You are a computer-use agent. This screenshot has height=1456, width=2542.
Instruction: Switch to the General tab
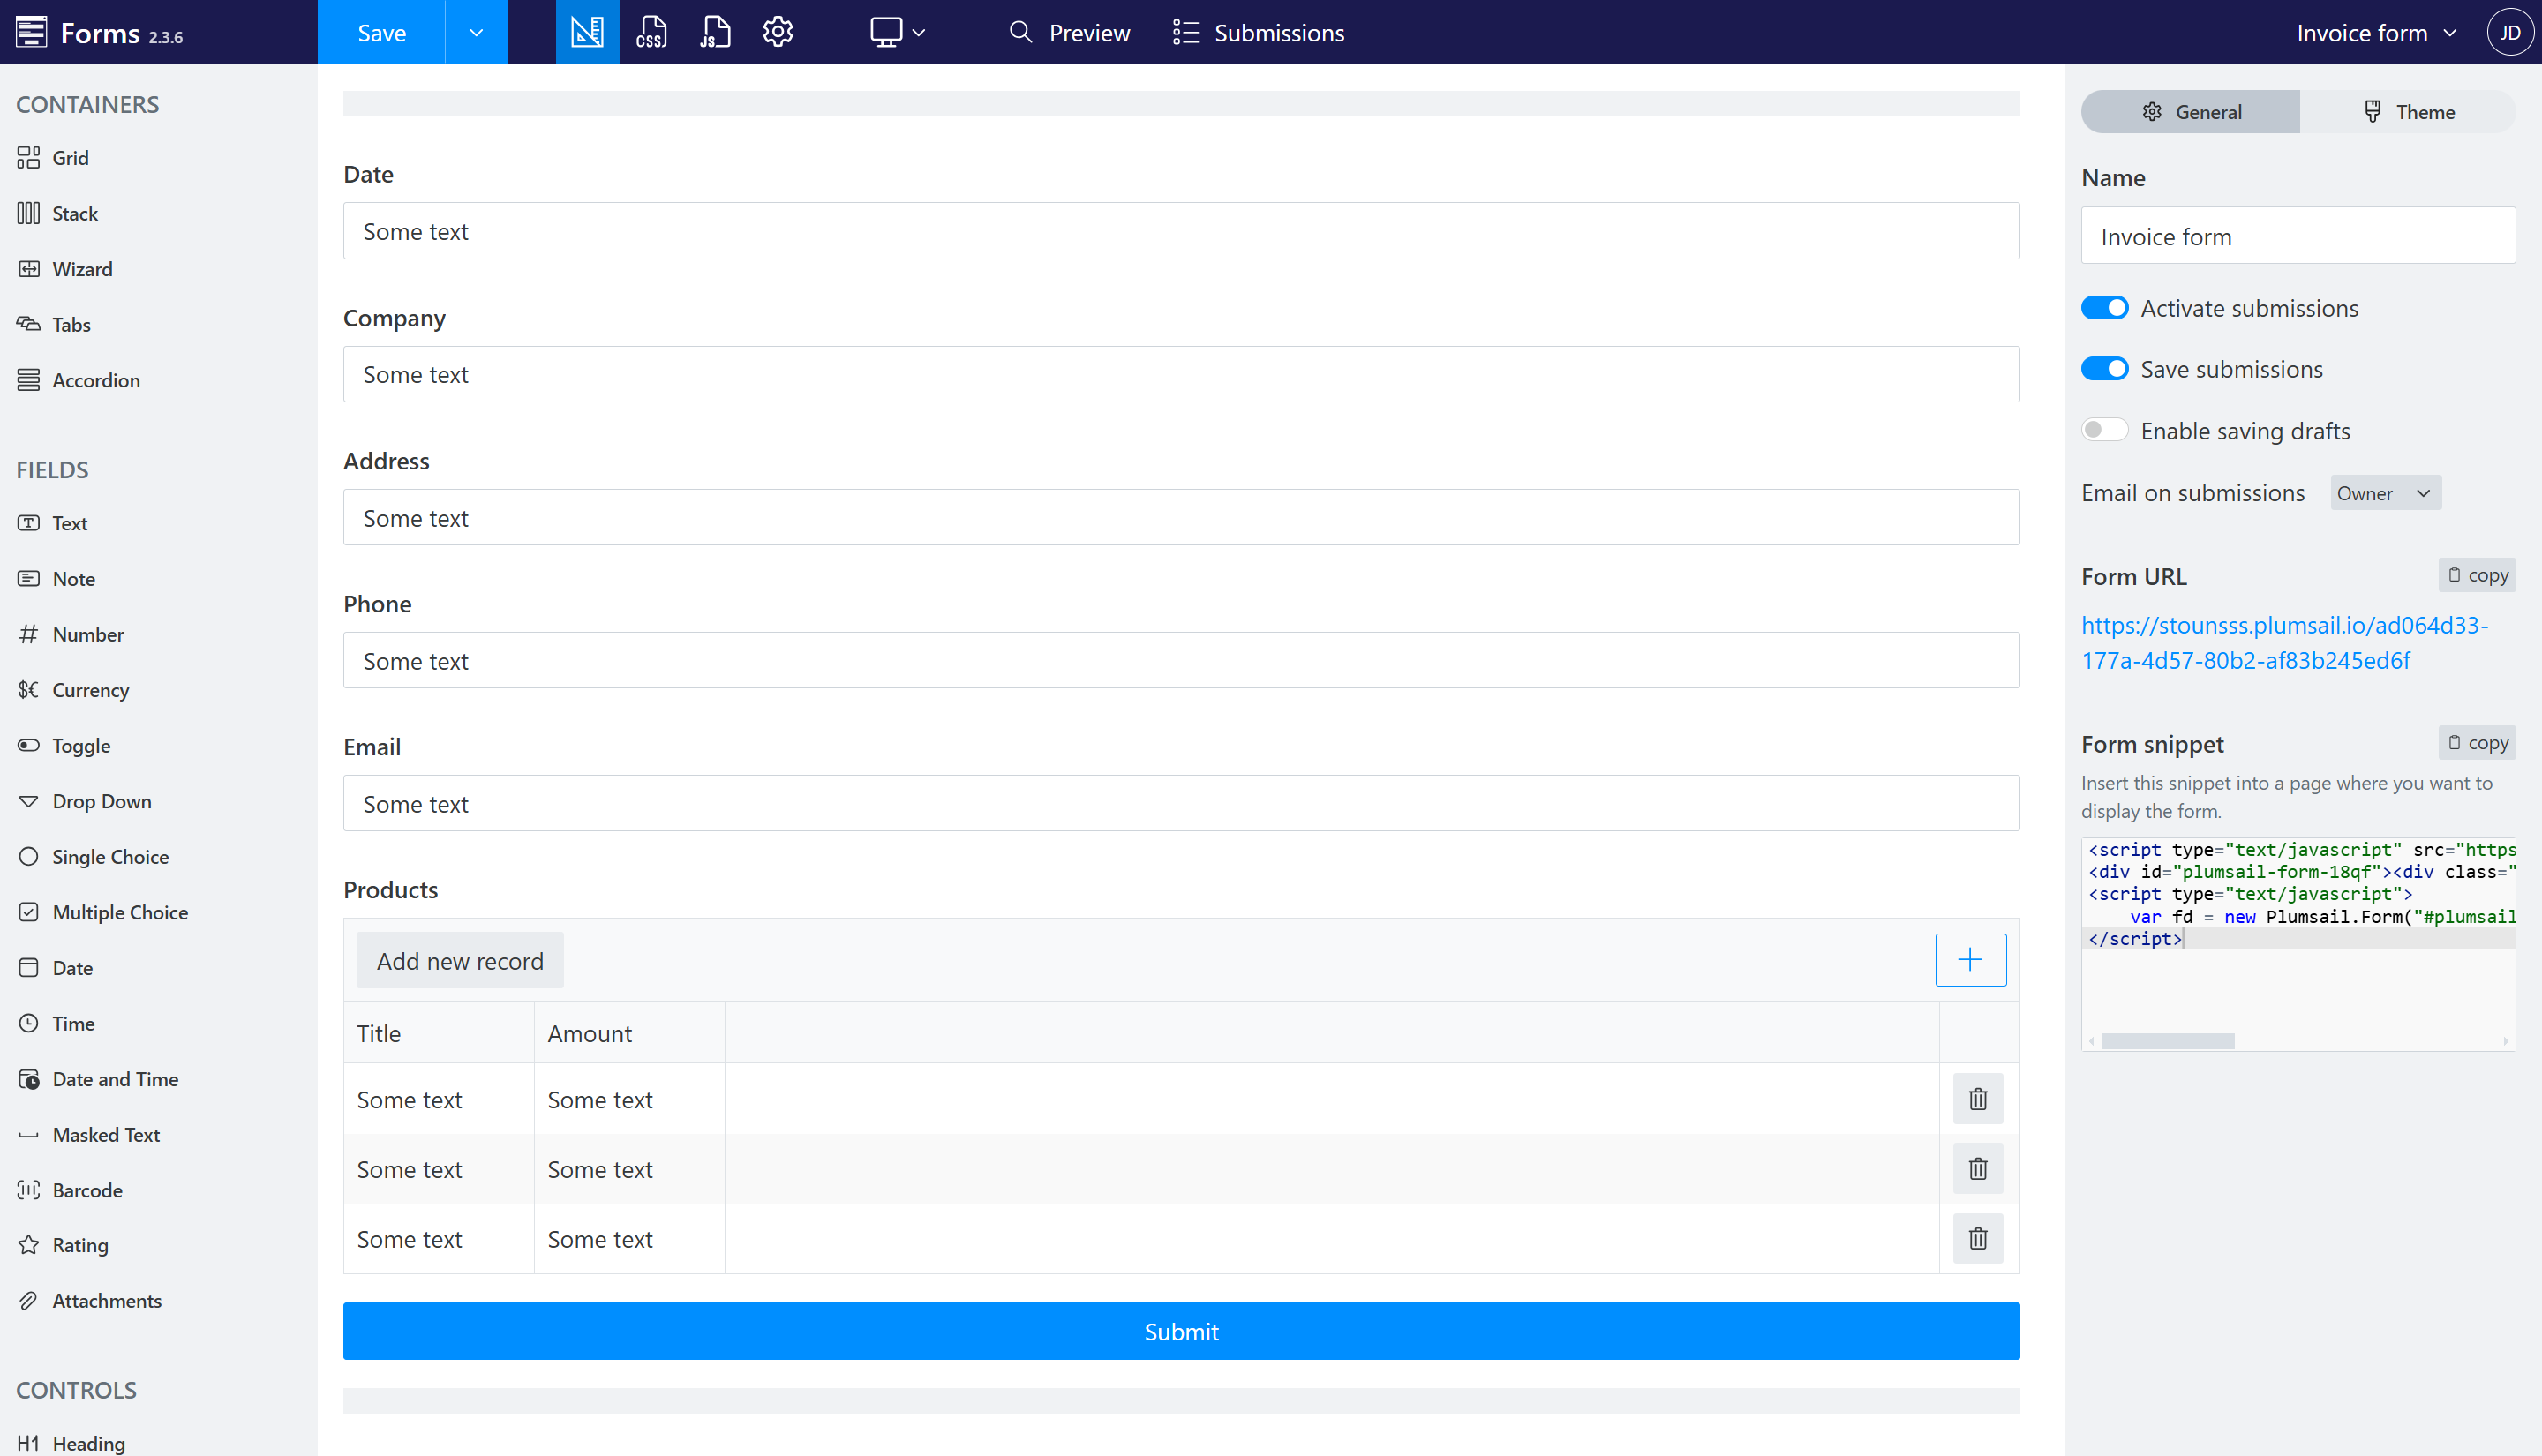(x=2190, y=112)
